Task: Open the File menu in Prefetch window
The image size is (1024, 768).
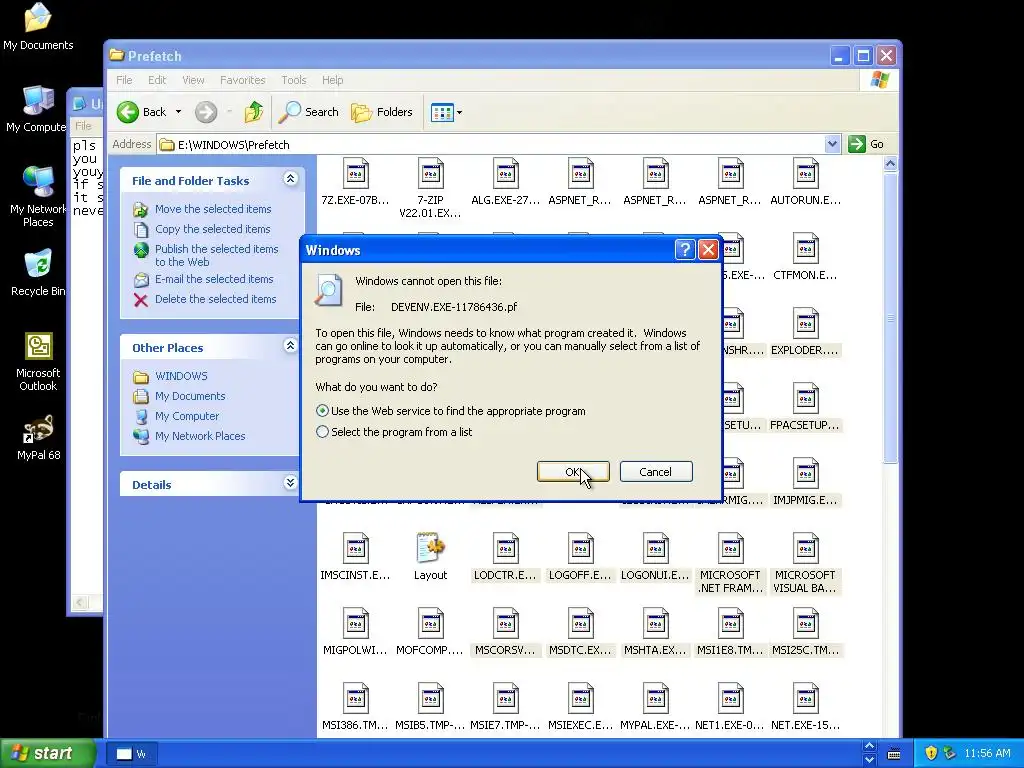Action: 124,80
